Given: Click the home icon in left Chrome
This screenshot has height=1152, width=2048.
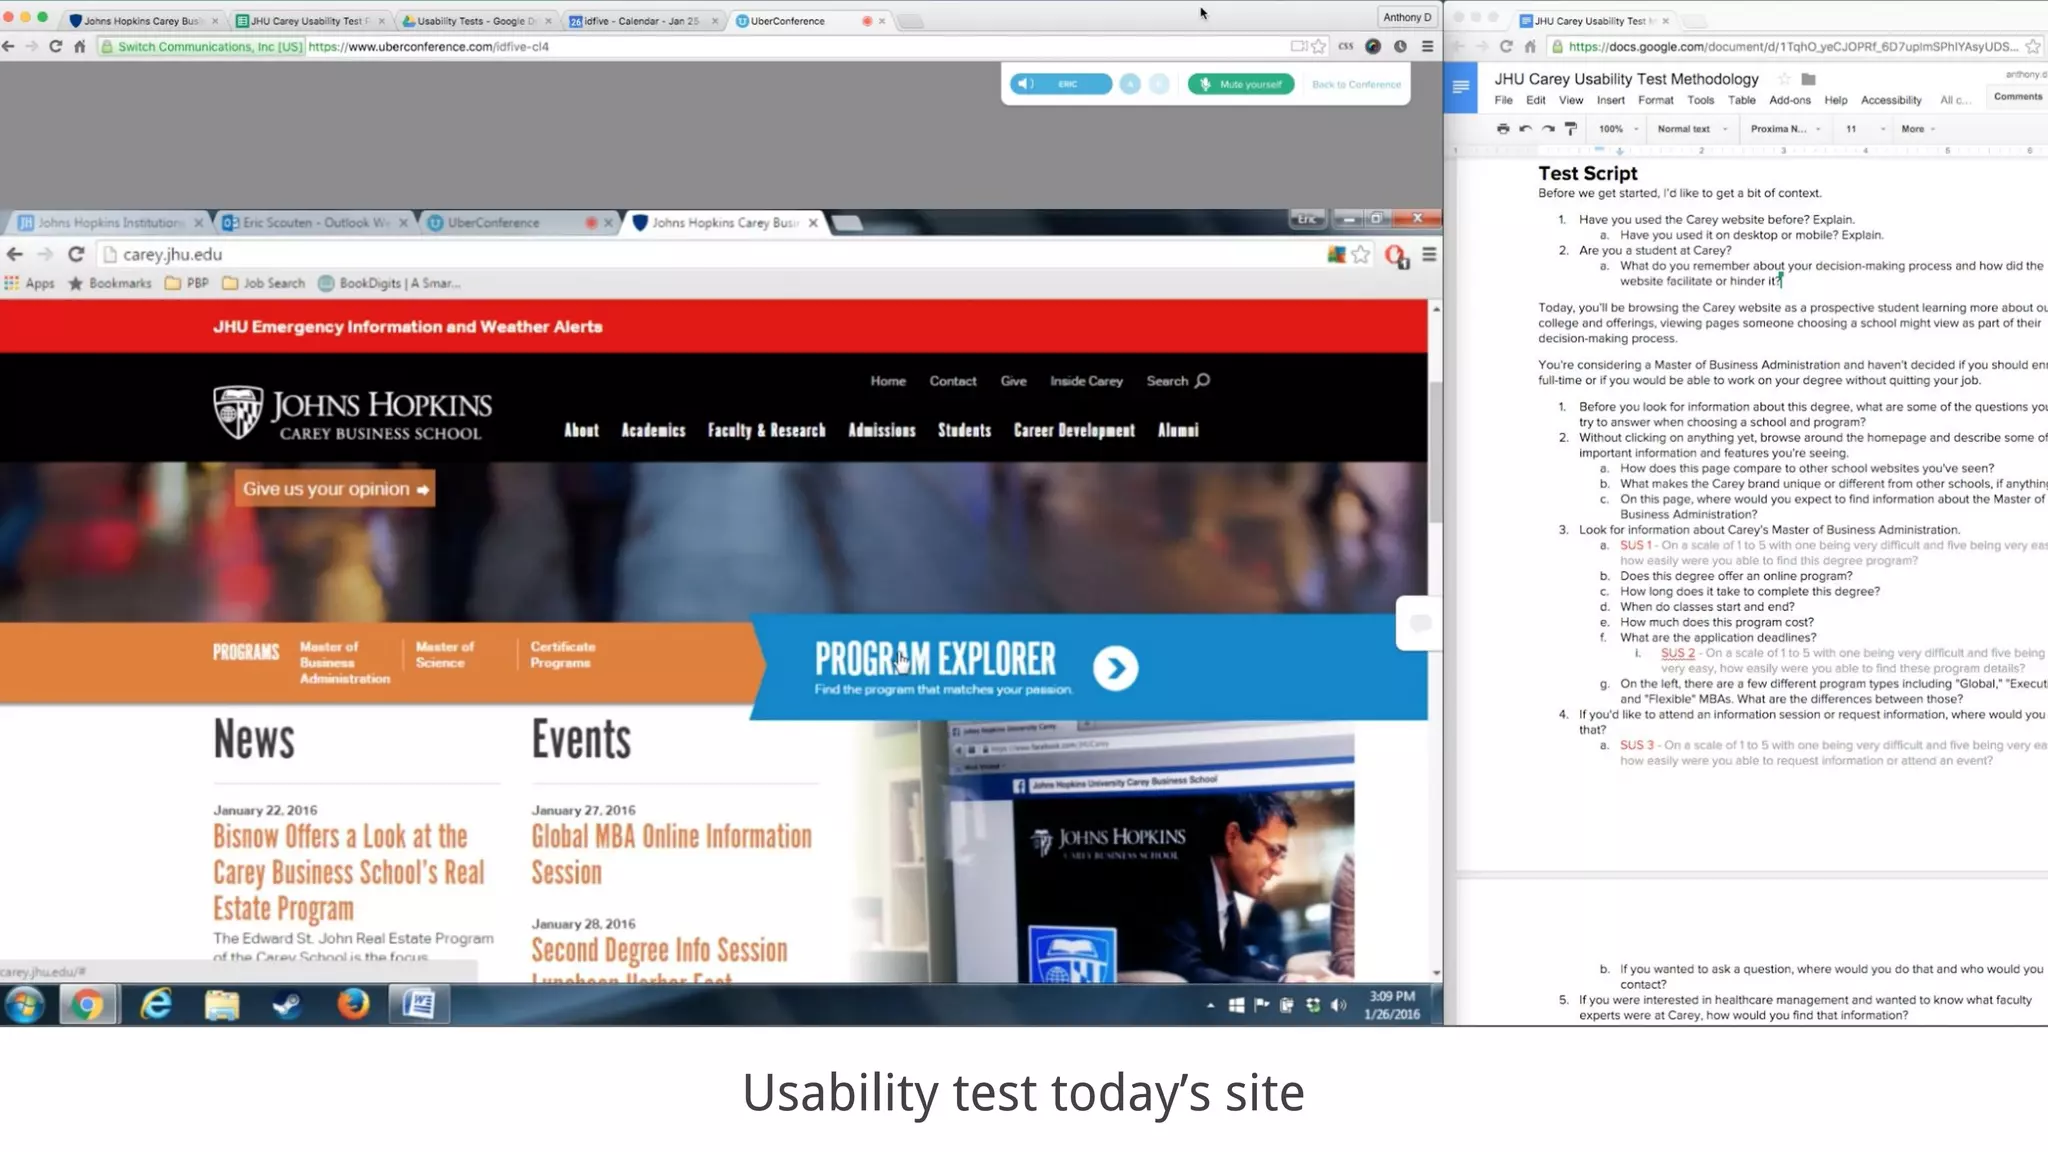Looking at the screenshot, I should coord(80,46).
